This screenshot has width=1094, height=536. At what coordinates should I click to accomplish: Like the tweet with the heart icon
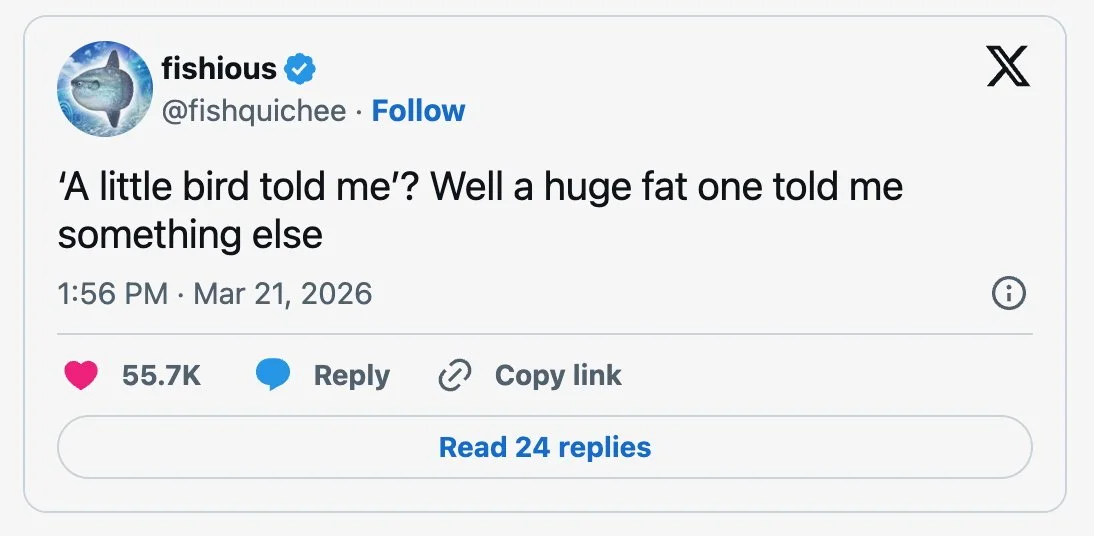81,375
